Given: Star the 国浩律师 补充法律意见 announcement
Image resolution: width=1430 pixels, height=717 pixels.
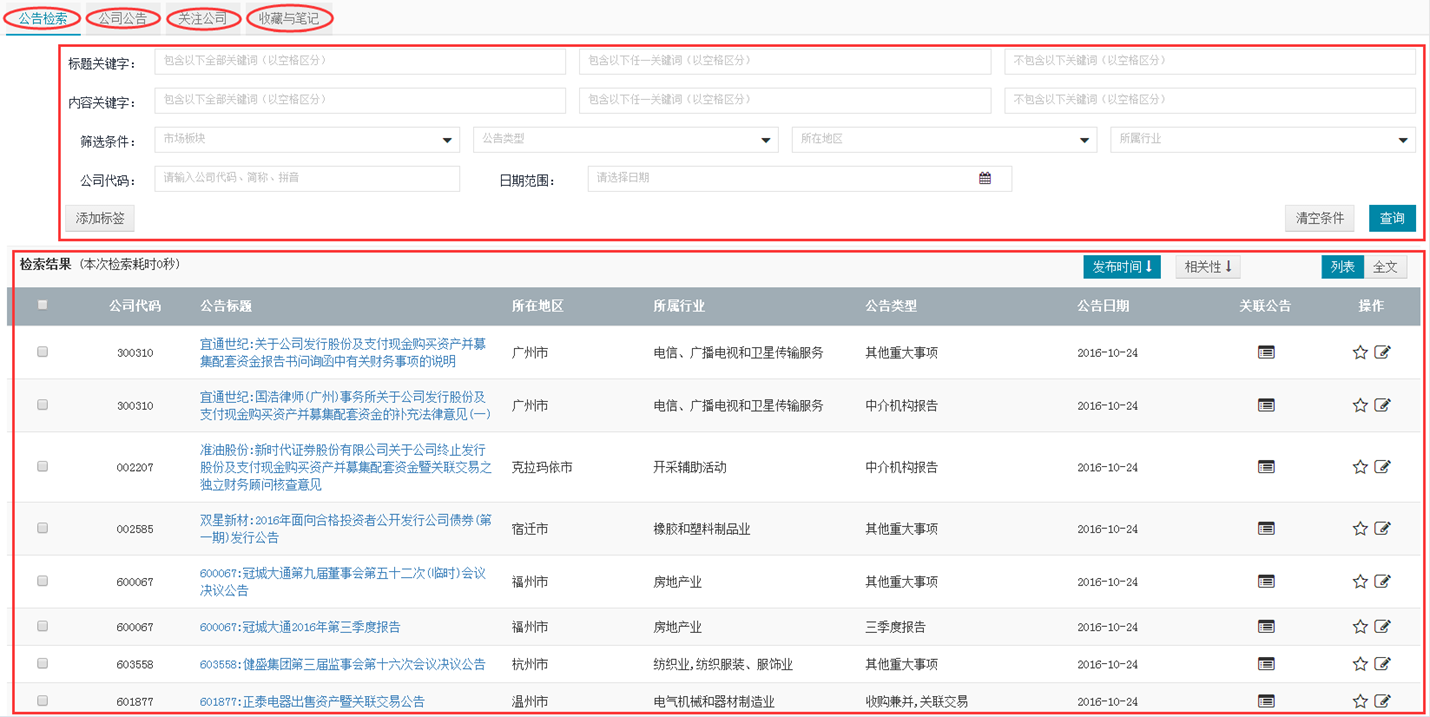Looking at the screenshot, I should click(x=1360, y=405).
